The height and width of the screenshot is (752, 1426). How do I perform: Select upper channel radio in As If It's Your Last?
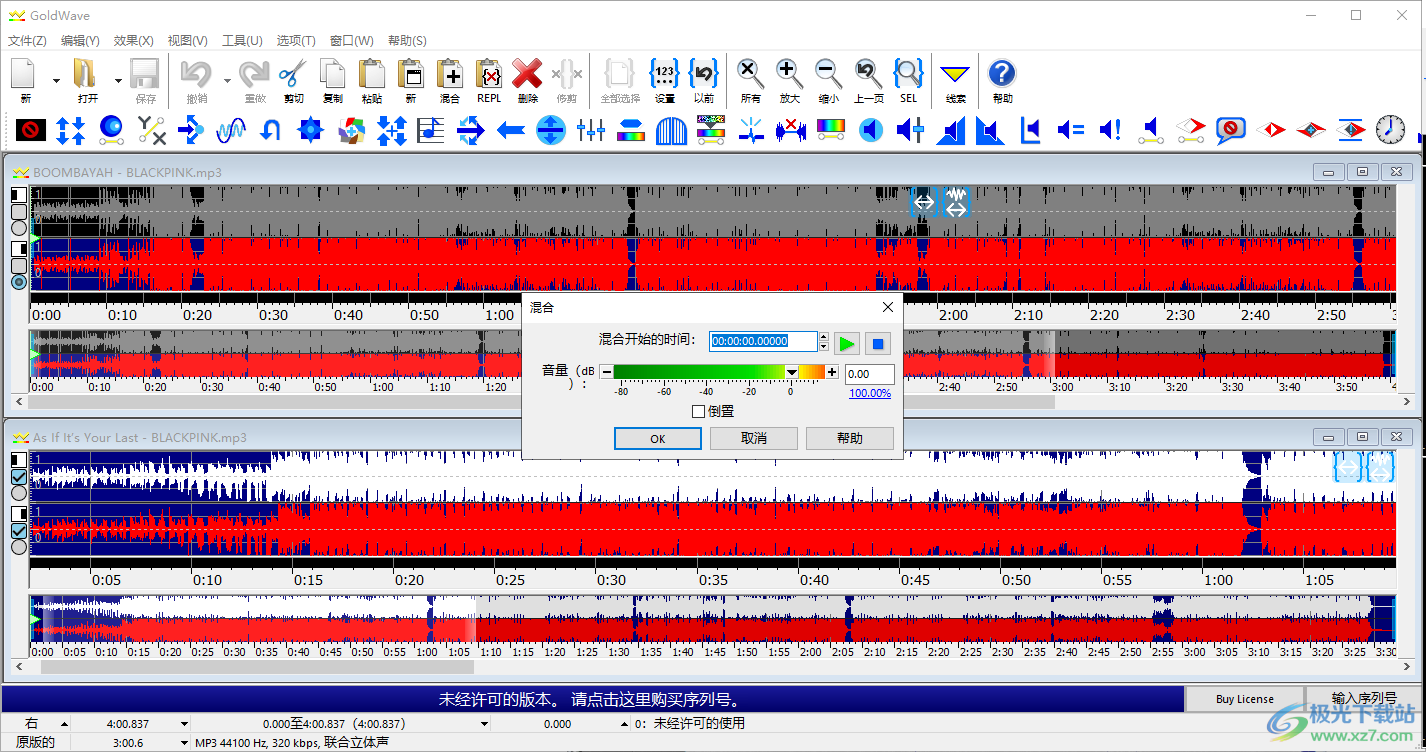coord(19,493)
